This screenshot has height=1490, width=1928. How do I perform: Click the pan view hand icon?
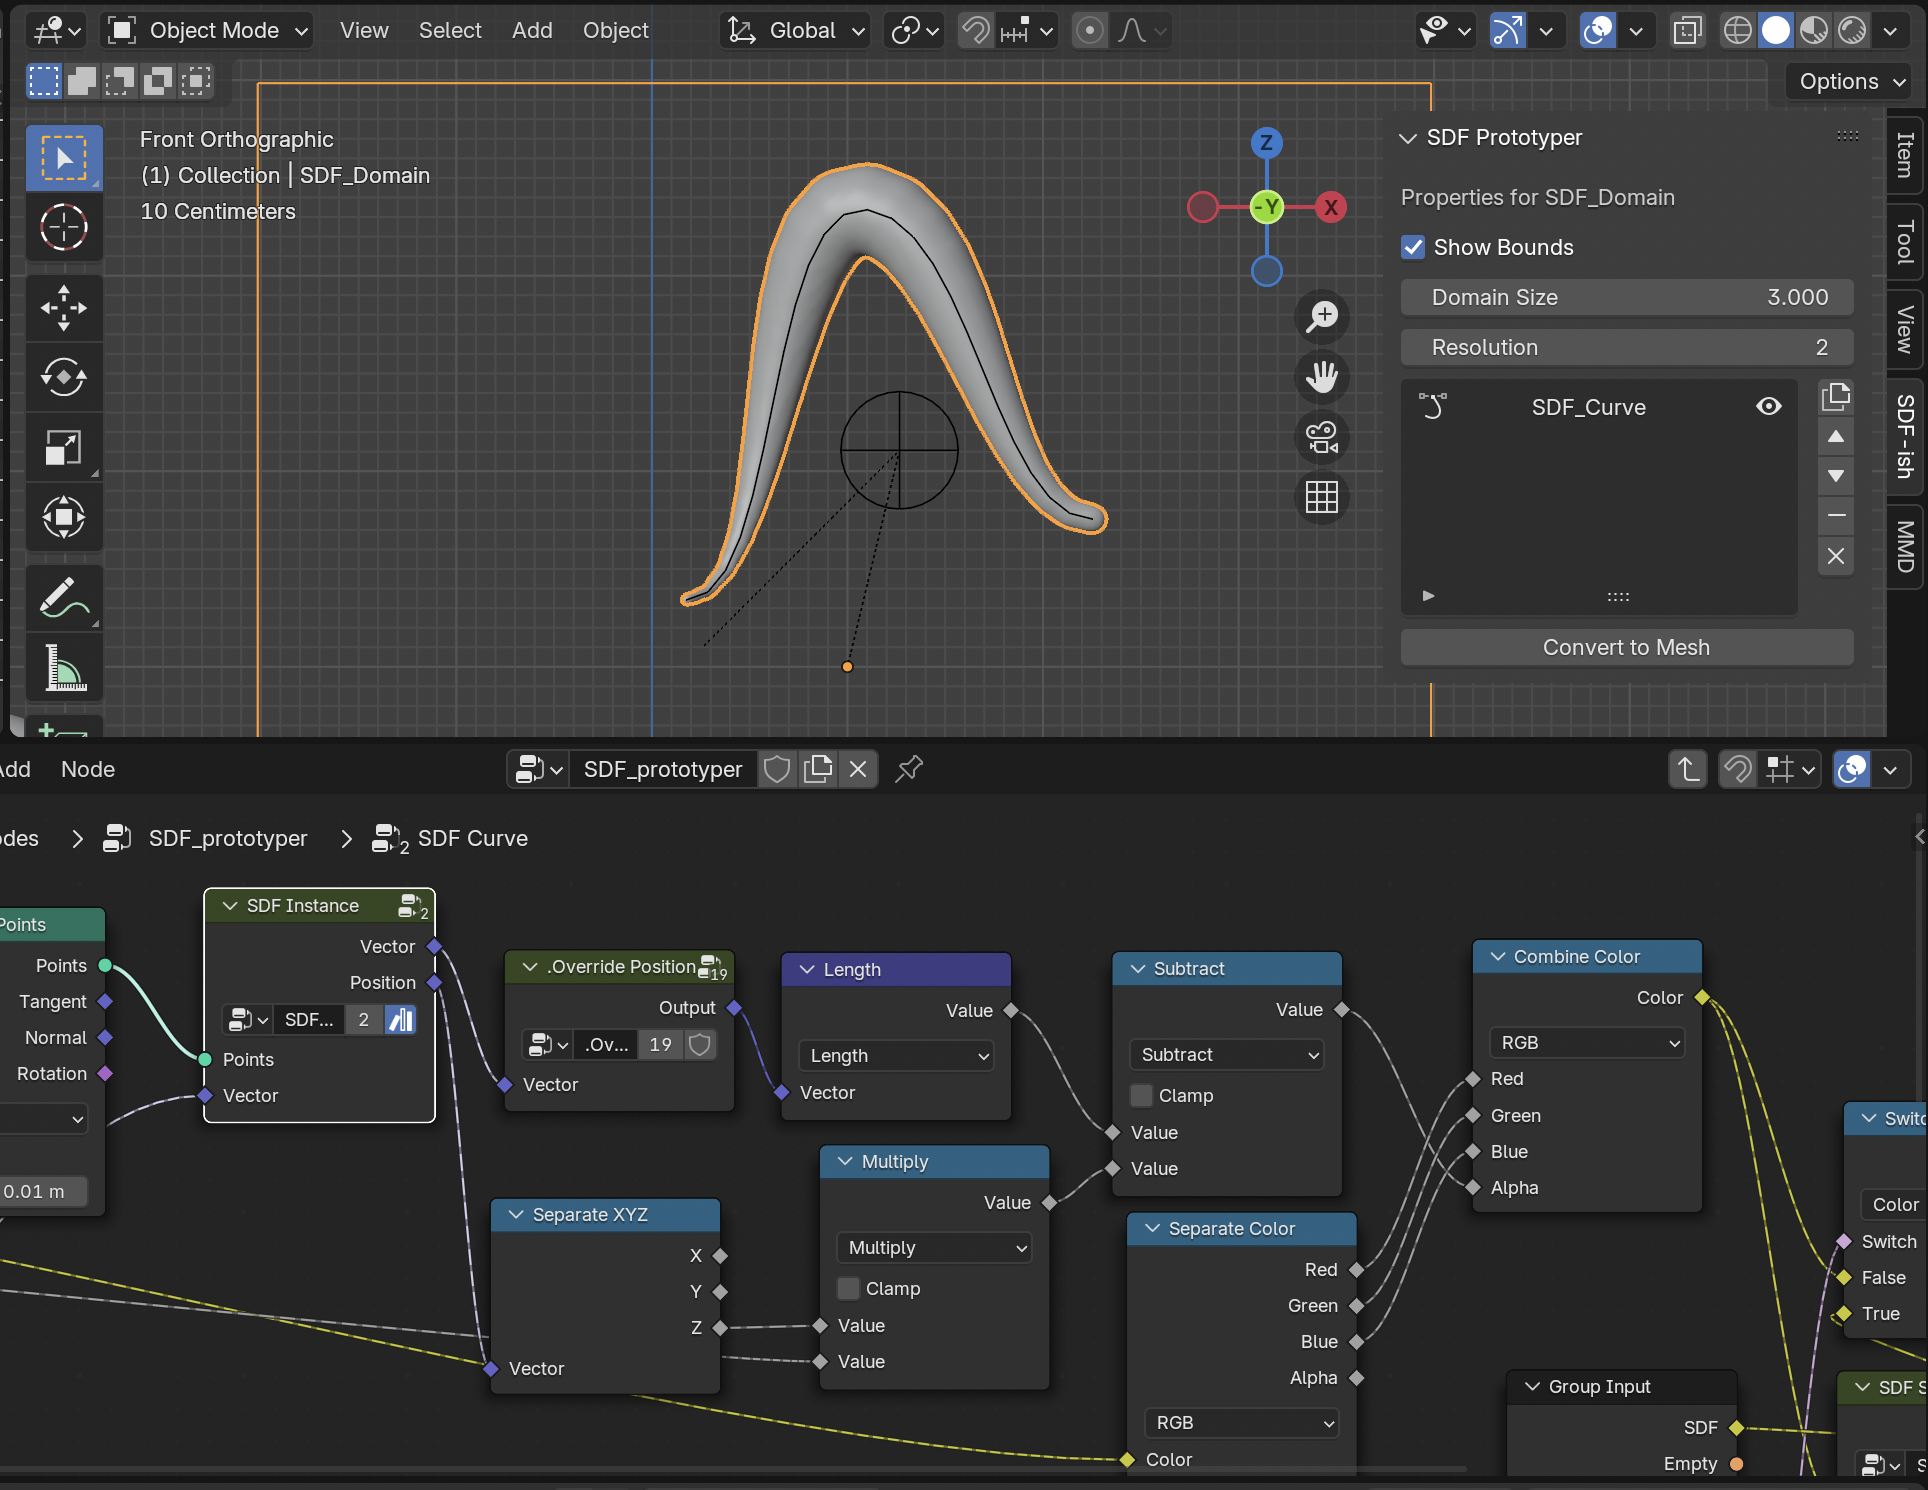[x=1322, y=377]
